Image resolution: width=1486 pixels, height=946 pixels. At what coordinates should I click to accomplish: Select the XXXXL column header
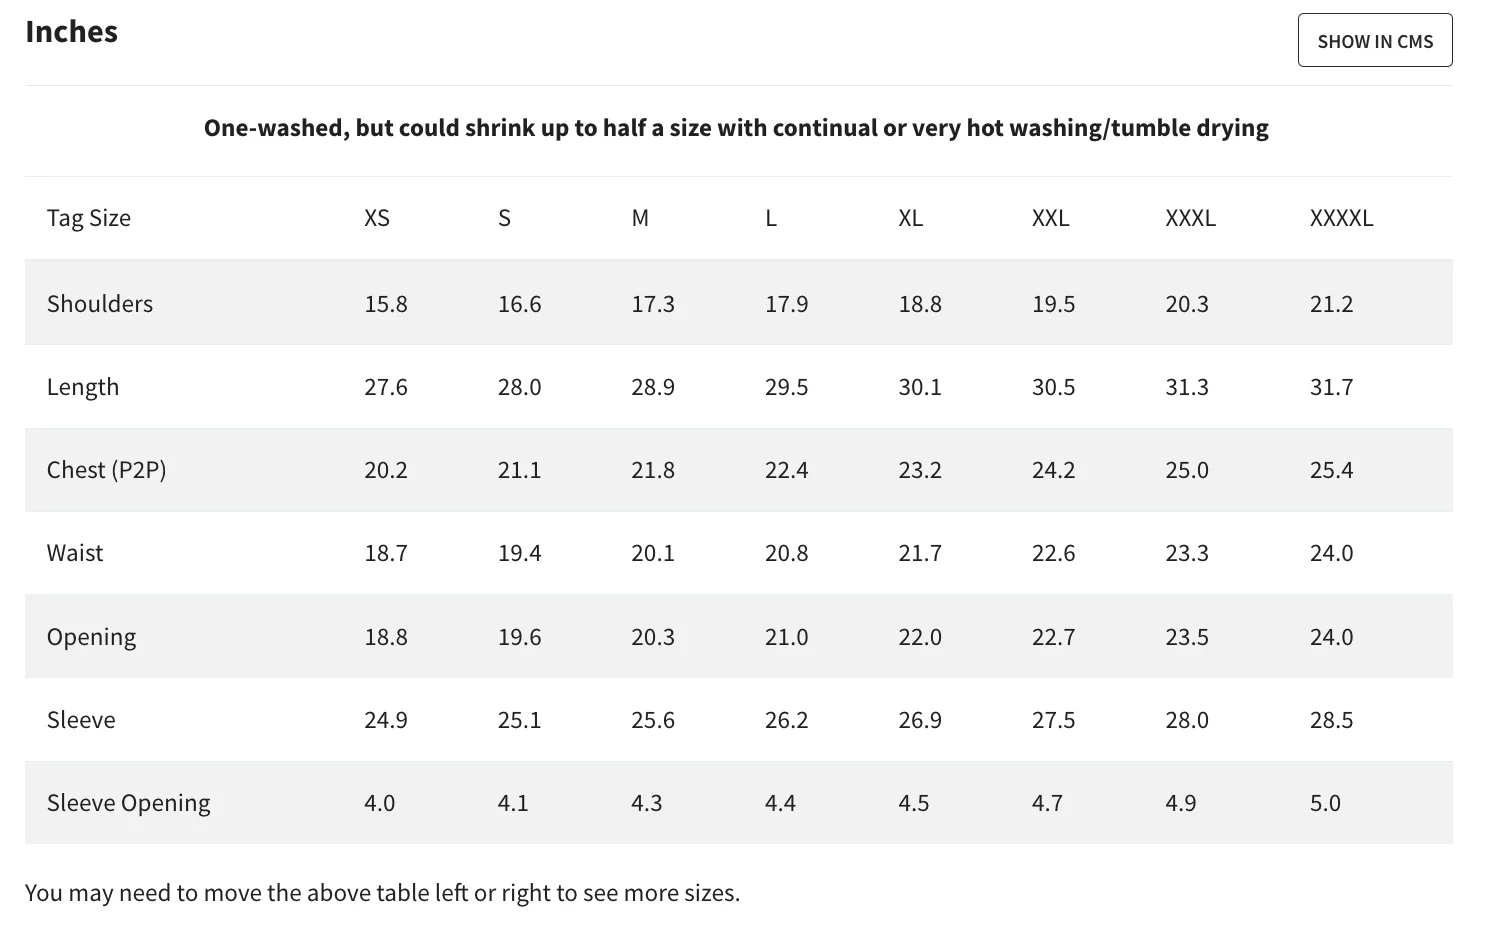1341,218
